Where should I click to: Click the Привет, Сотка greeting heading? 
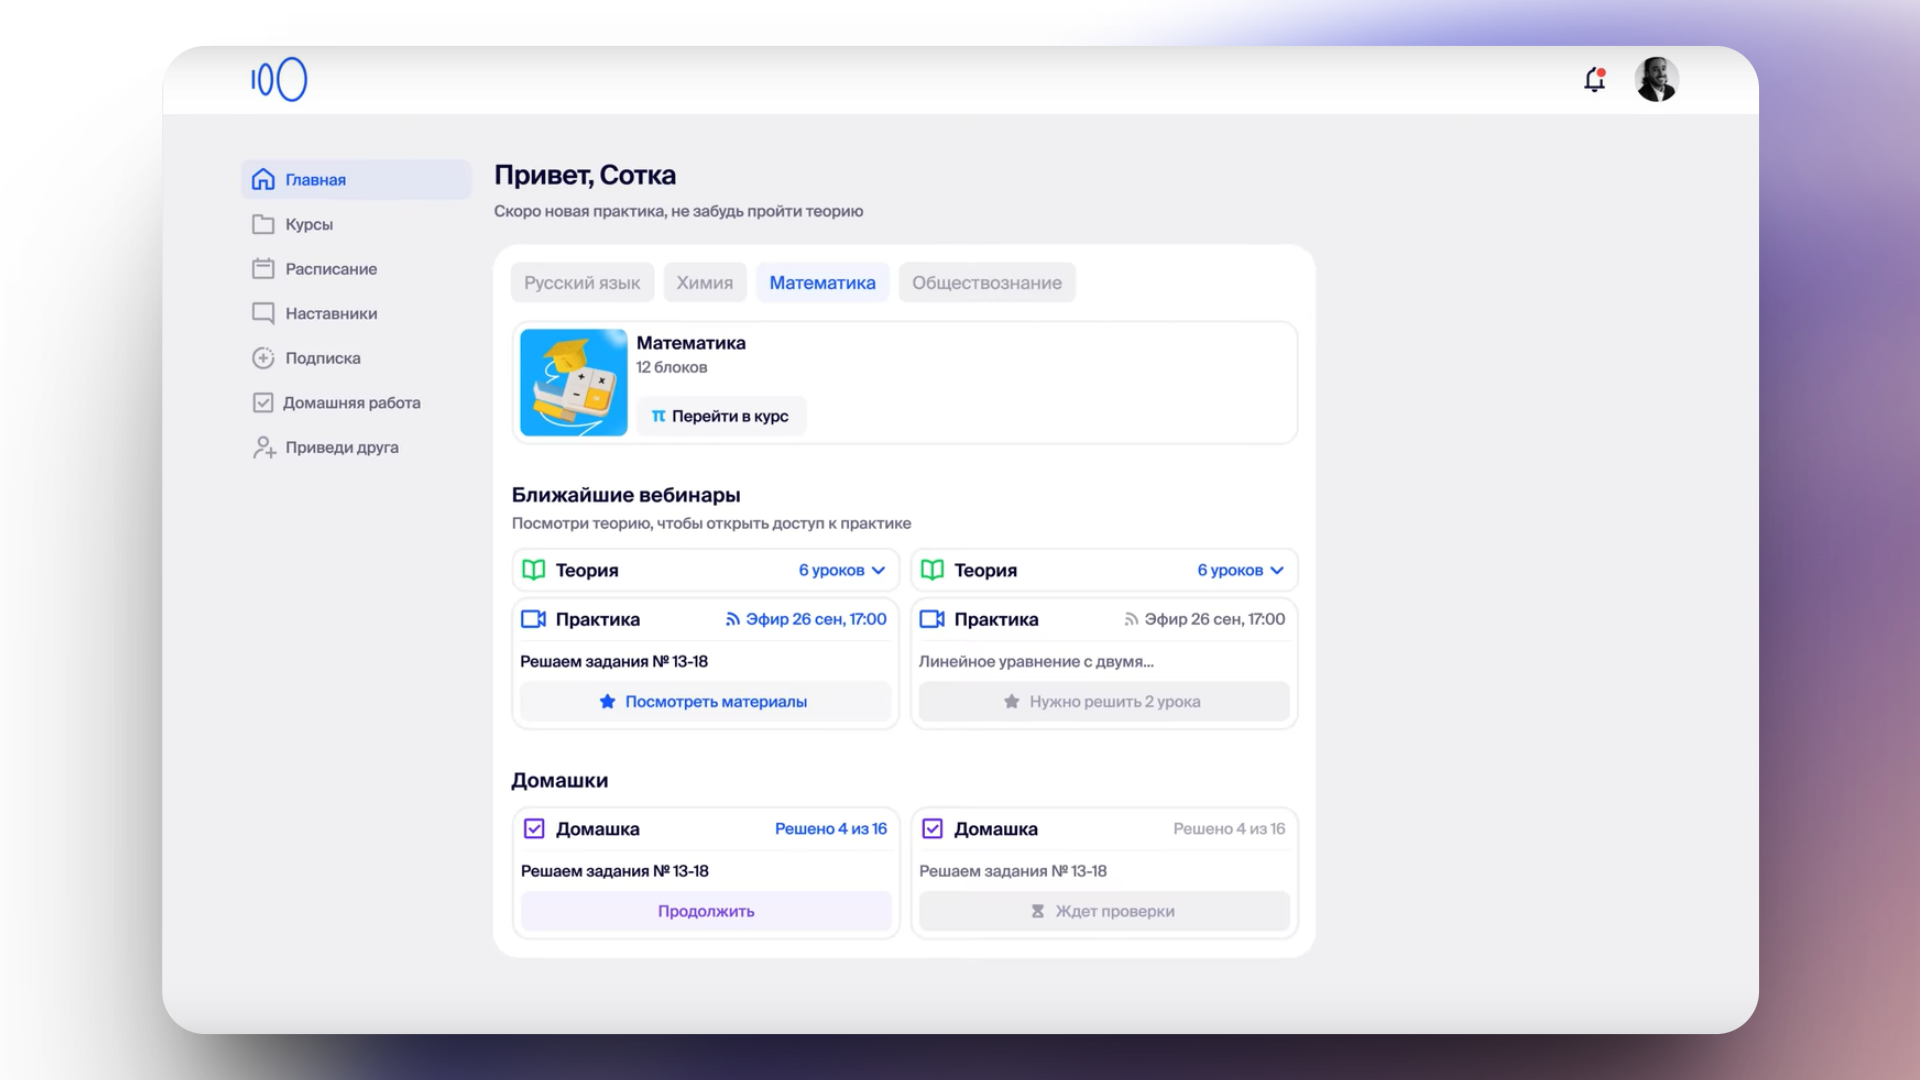pos(585,175)
